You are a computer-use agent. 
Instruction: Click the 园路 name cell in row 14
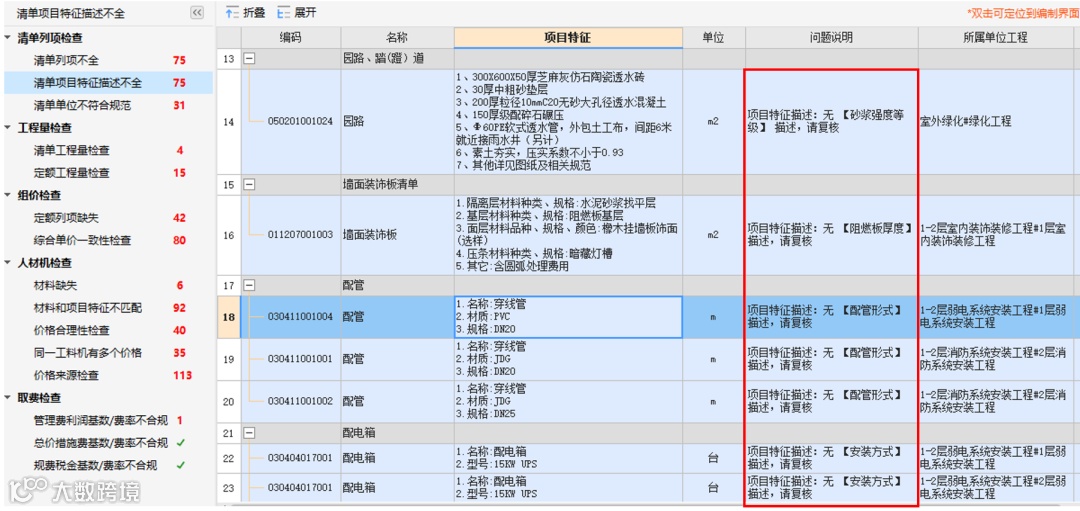397,121
